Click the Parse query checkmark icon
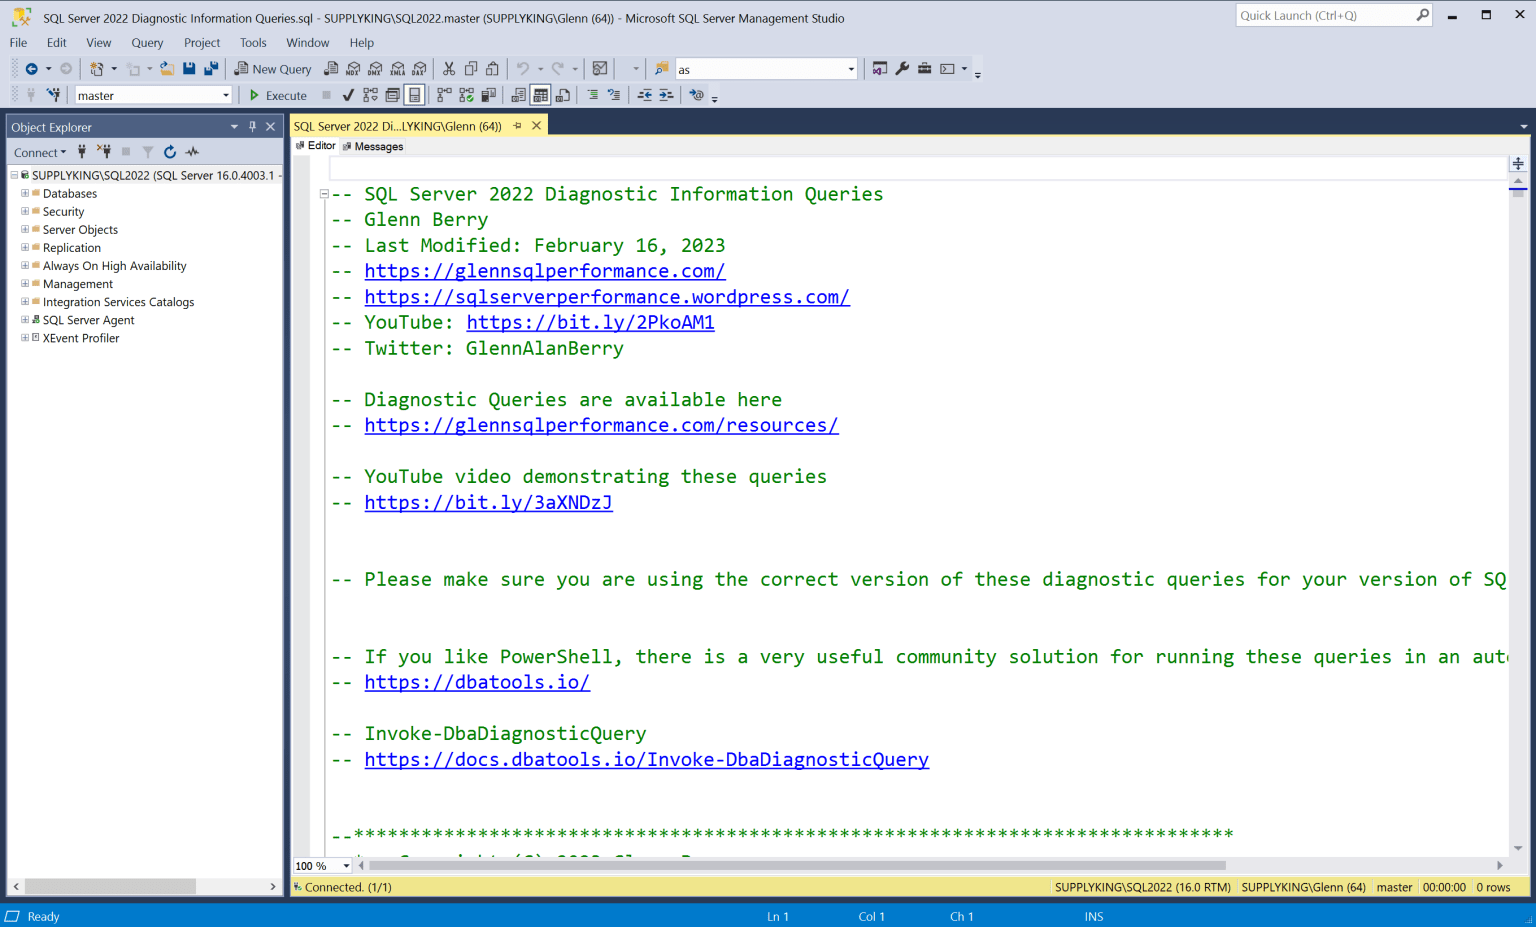The height and width of the screenshot is (927, 1536). 348,94
